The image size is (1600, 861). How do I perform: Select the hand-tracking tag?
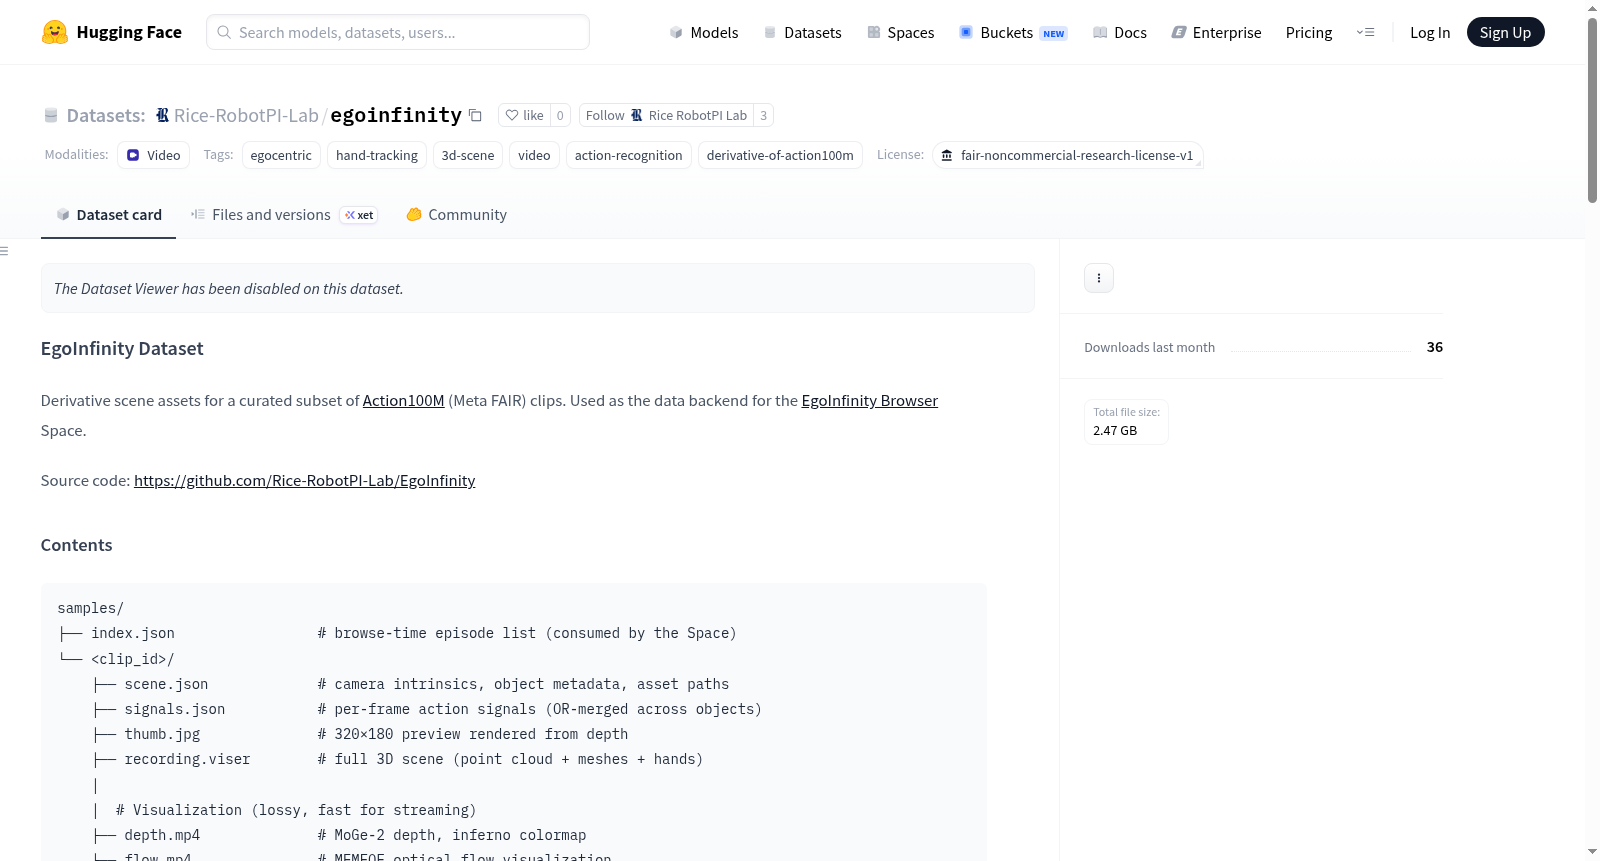click(x=377, y=155)
